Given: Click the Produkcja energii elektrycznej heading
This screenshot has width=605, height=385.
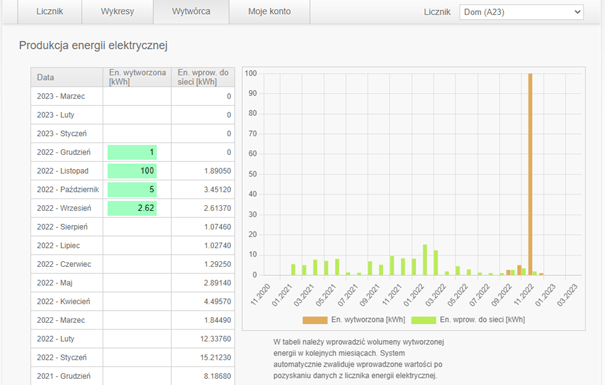Looking at the screenshot, I should click(93, 46).
